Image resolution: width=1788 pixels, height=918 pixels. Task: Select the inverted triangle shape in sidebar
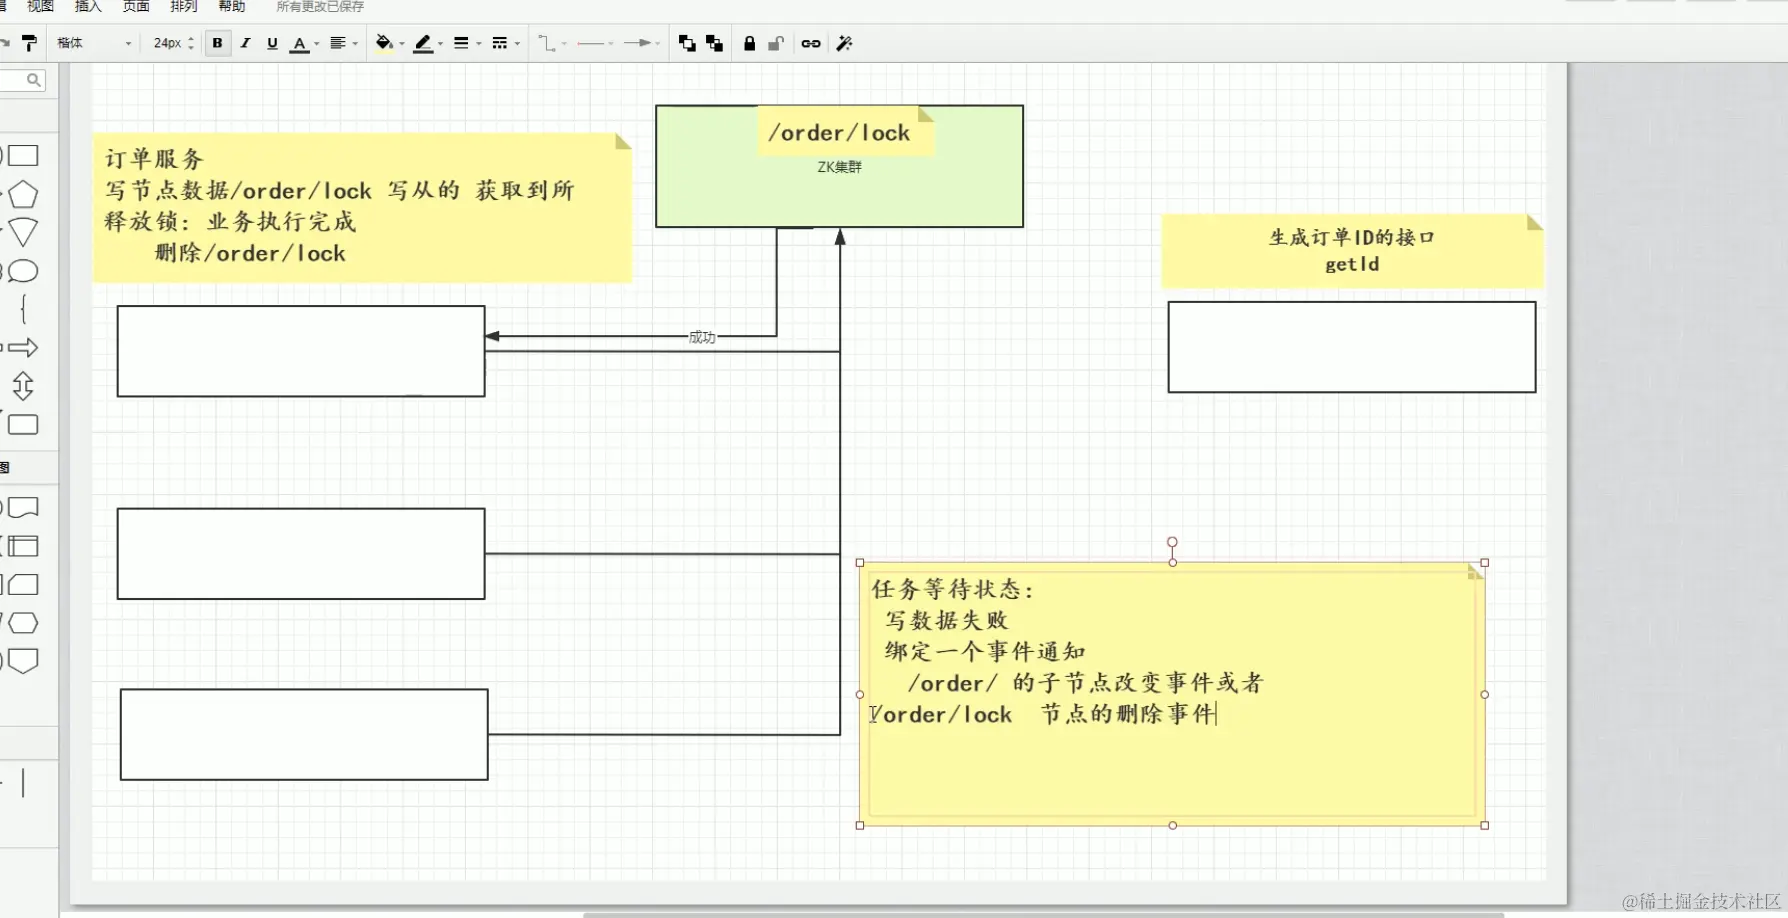pos(23,232)
